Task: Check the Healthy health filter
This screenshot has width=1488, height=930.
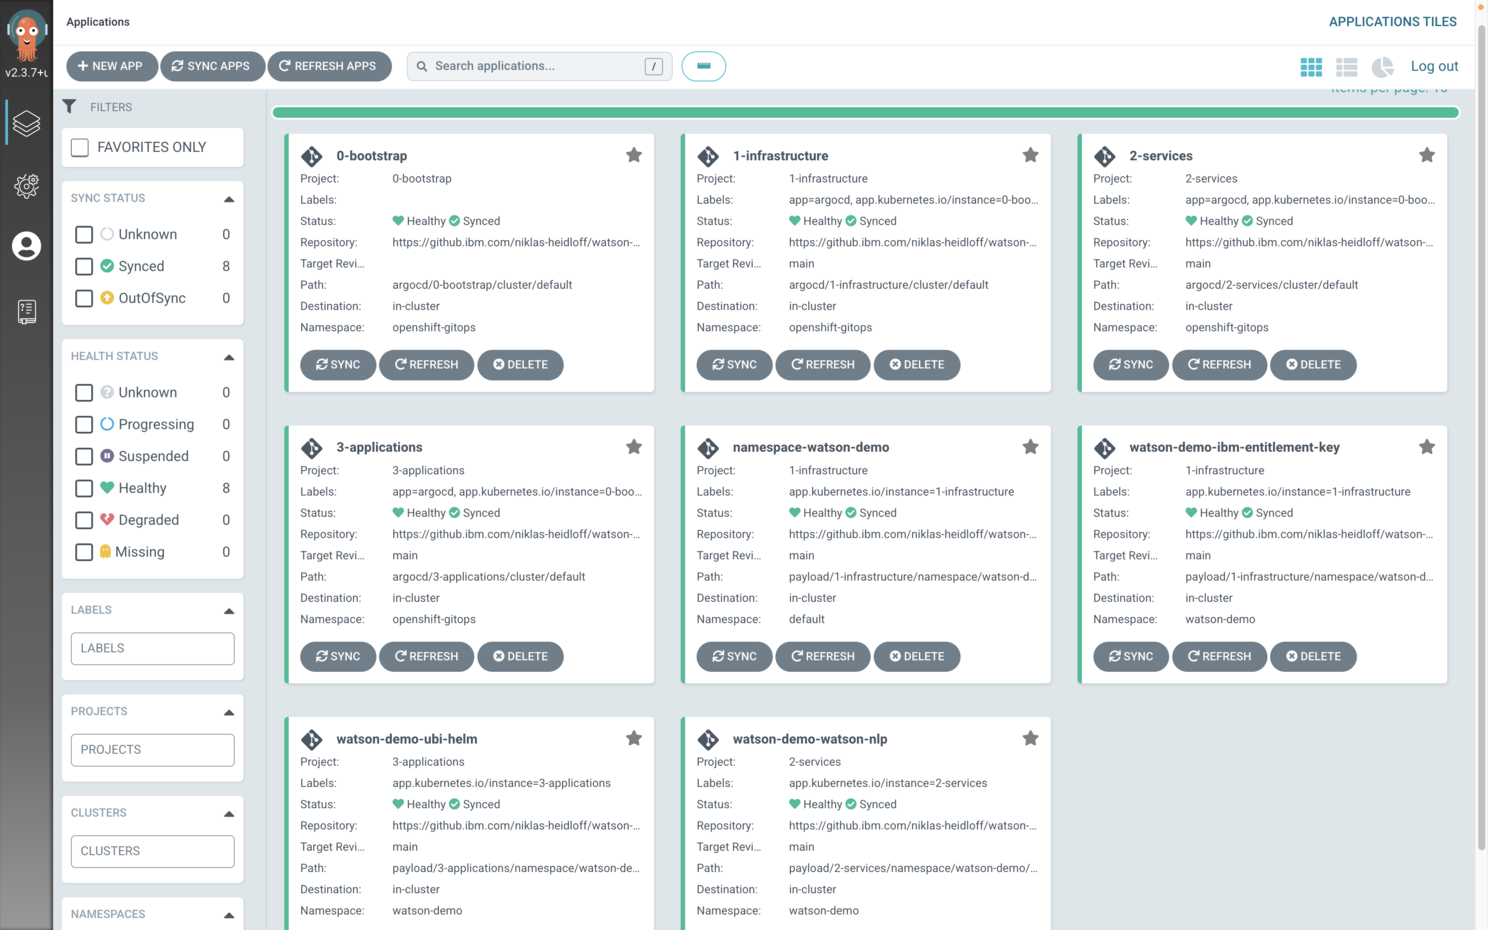Action: coord(84,488)
